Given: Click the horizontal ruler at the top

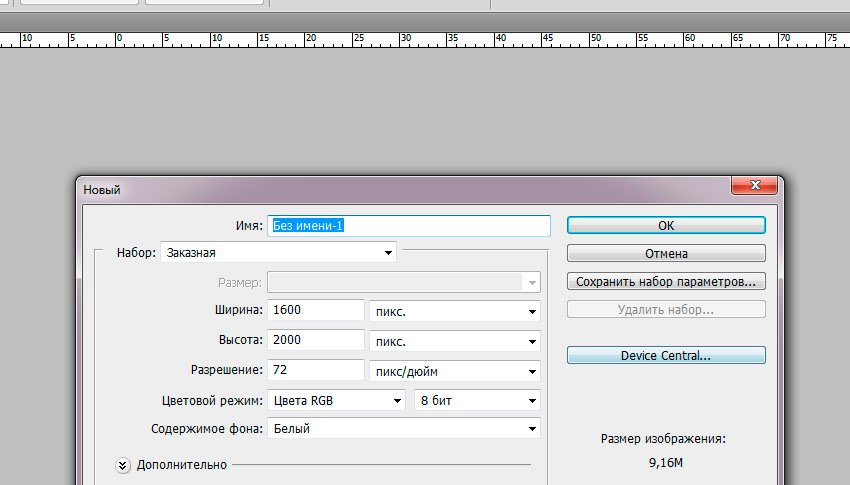Looking at the screenshot, I should [400, 40].
